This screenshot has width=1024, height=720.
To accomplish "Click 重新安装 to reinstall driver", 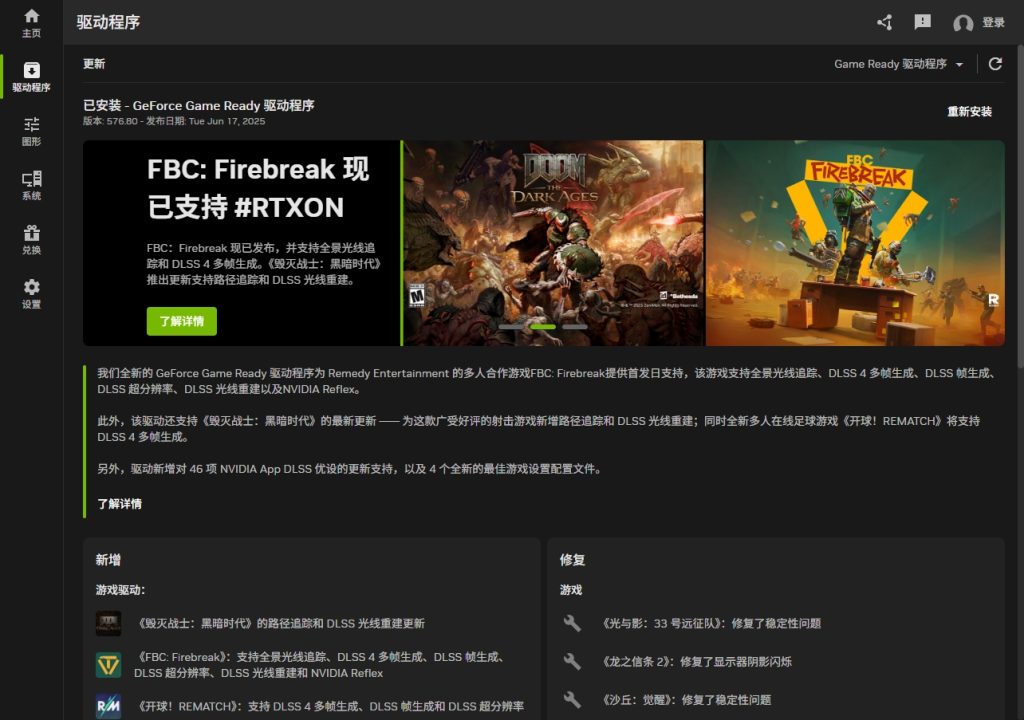I will tap(970, 112).
